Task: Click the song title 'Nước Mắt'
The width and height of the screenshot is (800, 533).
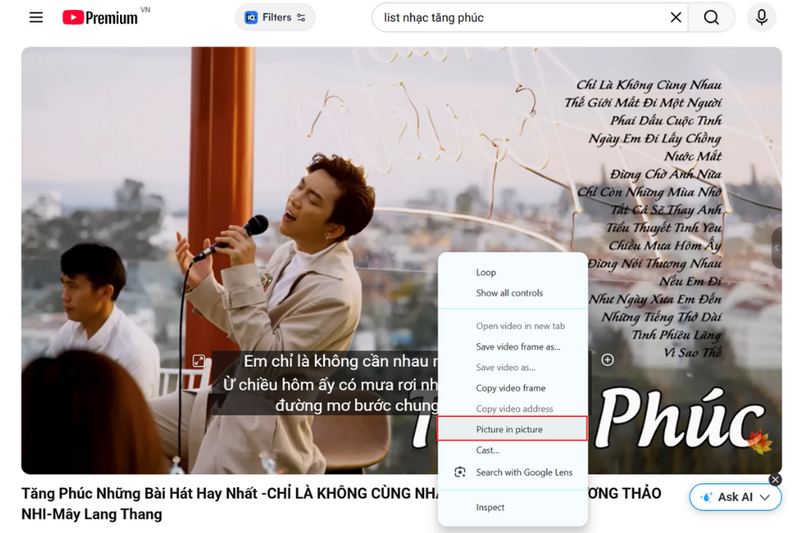Action: pos(693,156)
